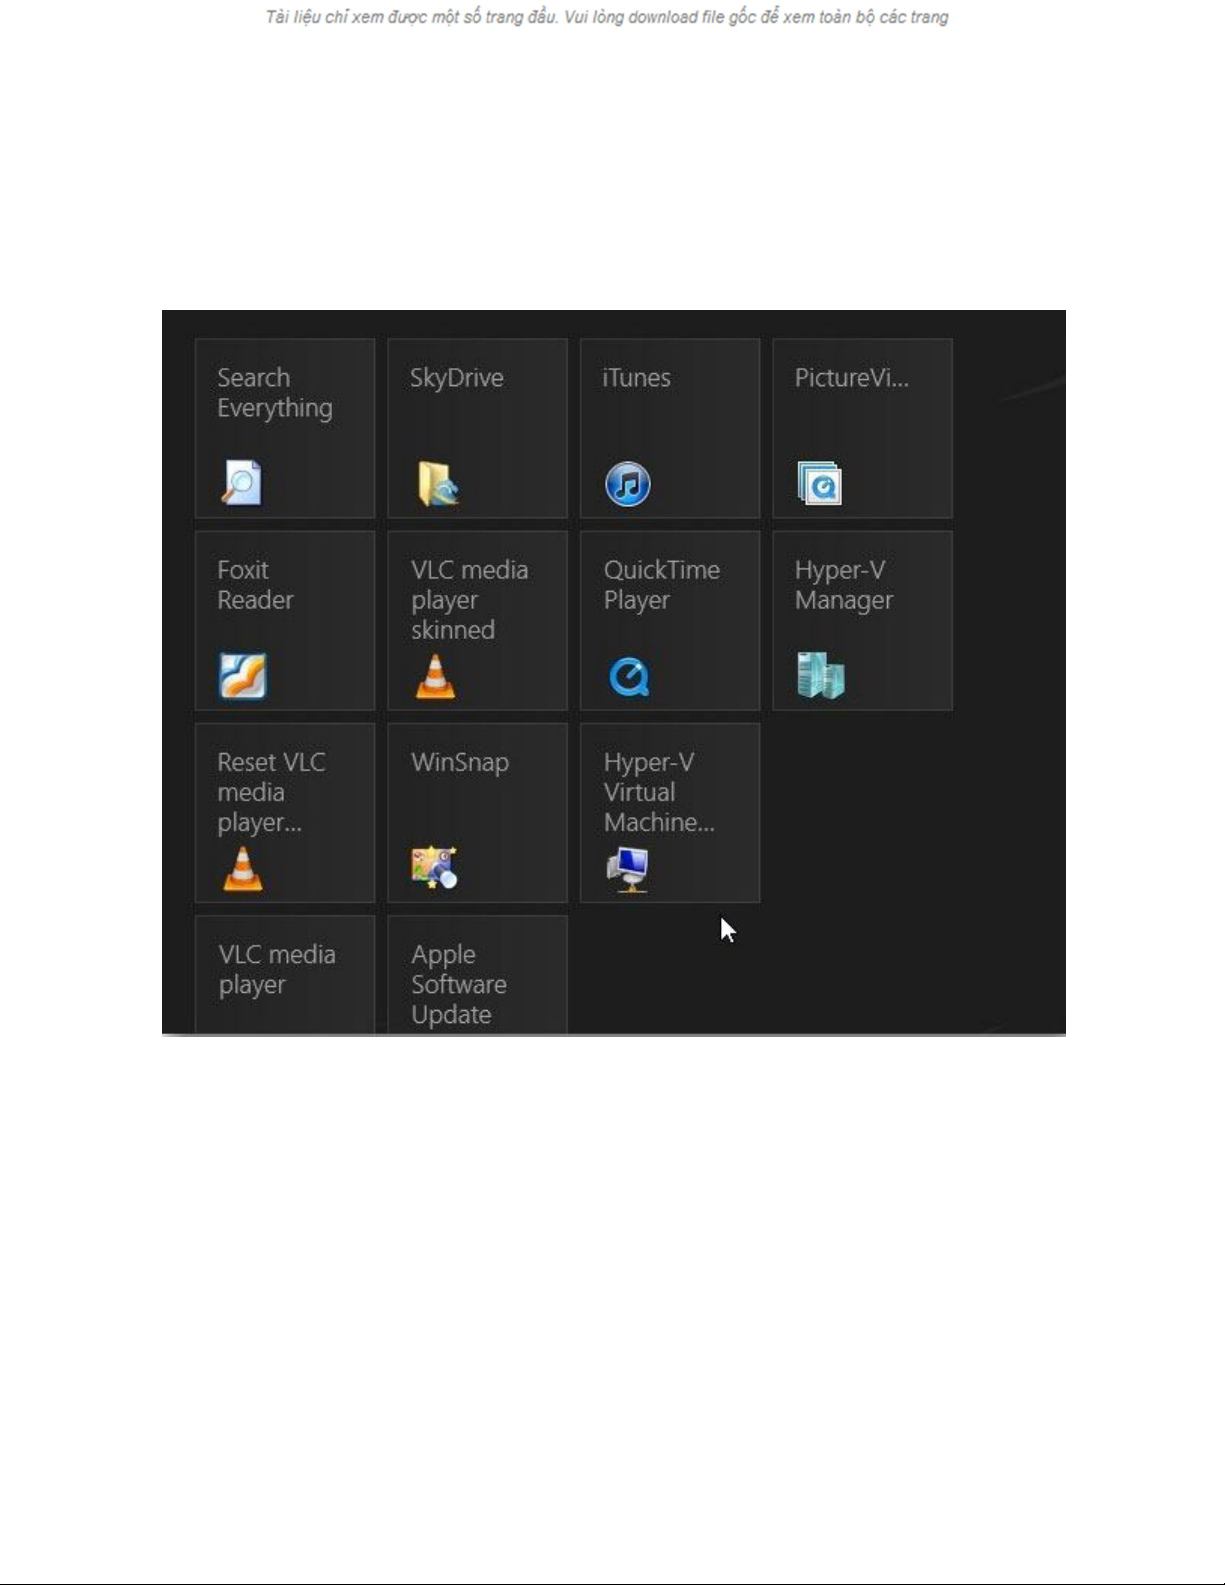This screenshot has width=1225, height=1585.
Task: Open the SkyDrive folder icon
Action: point(438,483)
